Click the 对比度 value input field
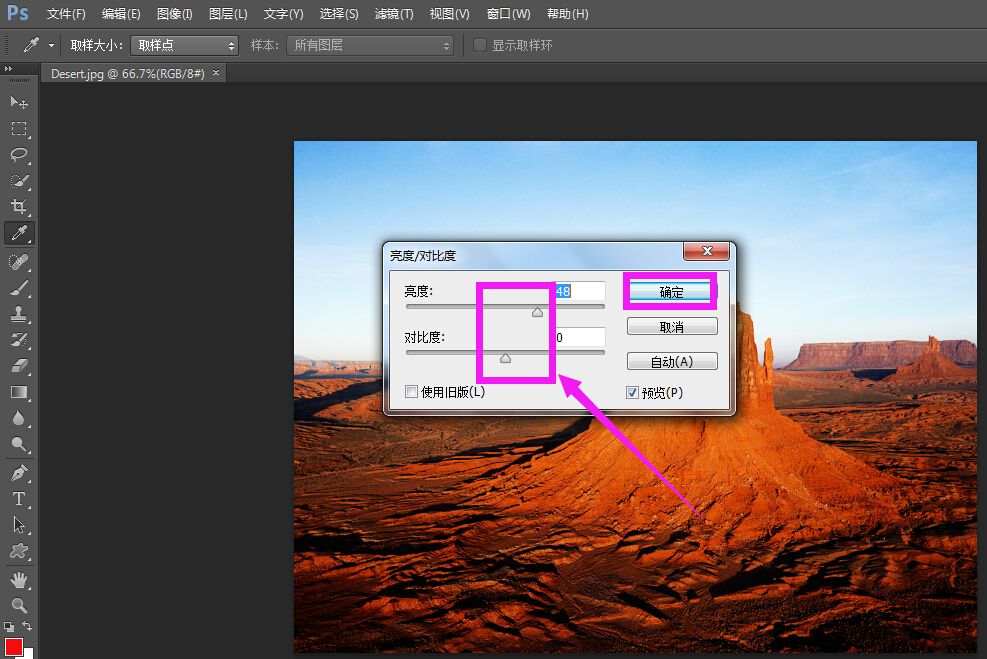987x659 pixels. [580, 337]
